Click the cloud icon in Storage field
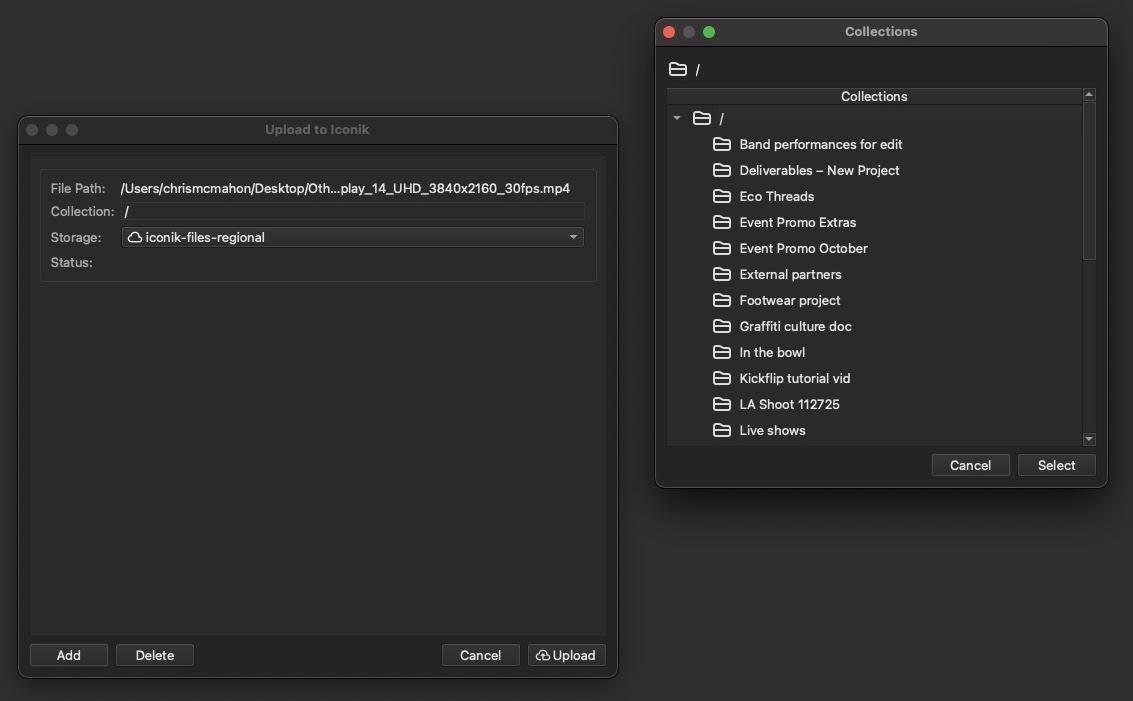The height and width of the screenshot is (701, 1133). [x=134, y=237]
